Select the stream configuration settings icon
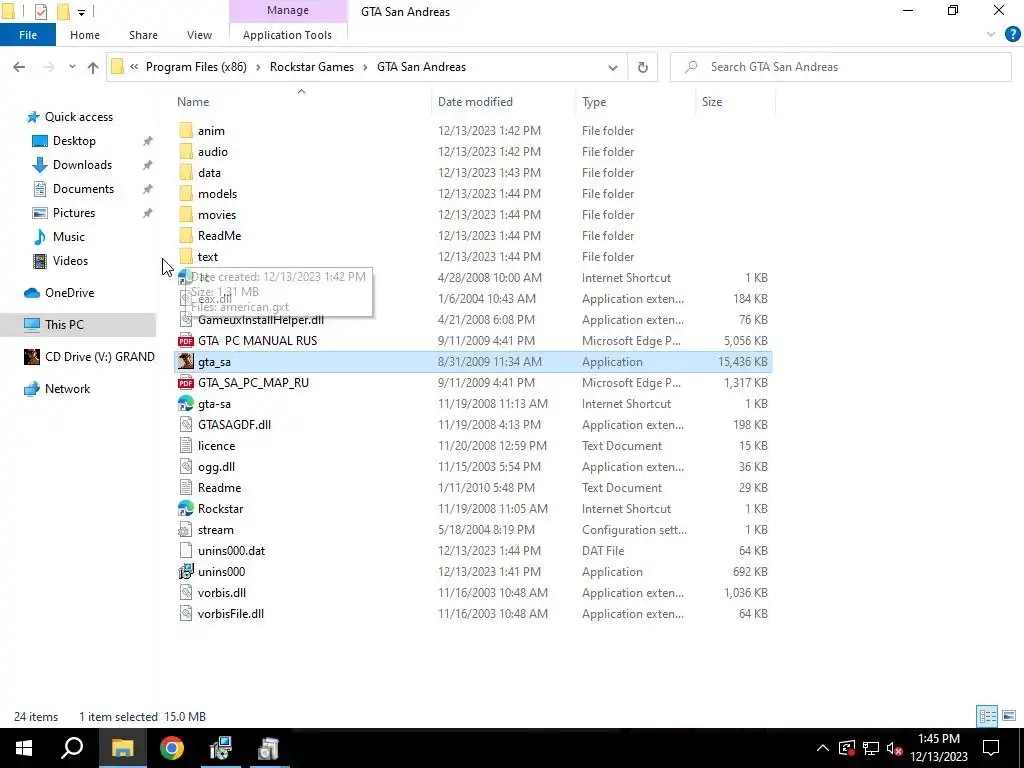This screenshot has width=1024, height=768. tap(186, 530)
